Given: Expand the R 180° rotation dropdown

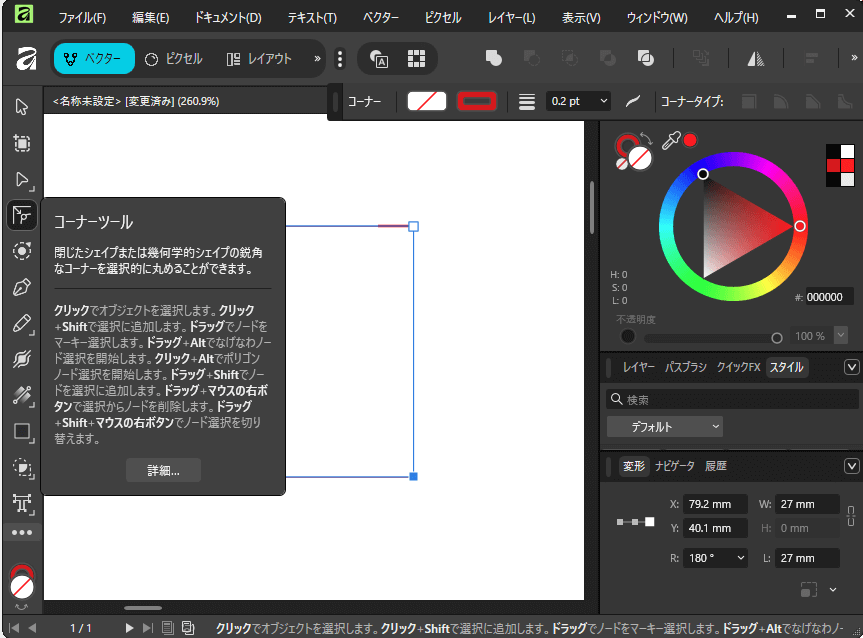Looking at the screenshot, I should click(717, 558).
